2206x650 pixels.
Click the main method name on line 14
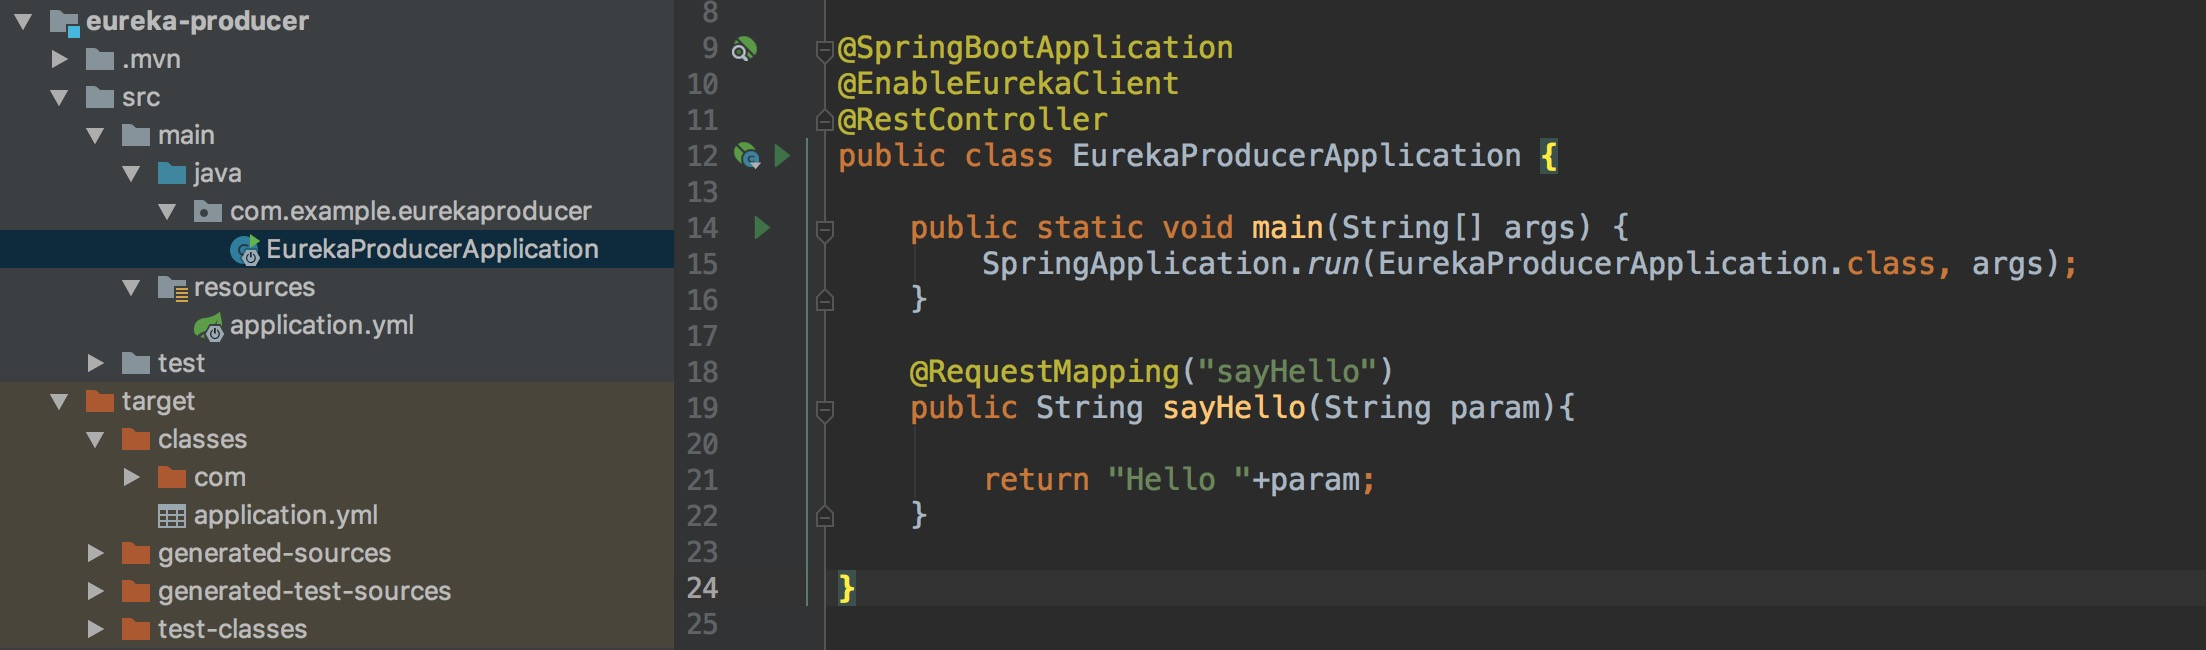[x=1287, y=228]
